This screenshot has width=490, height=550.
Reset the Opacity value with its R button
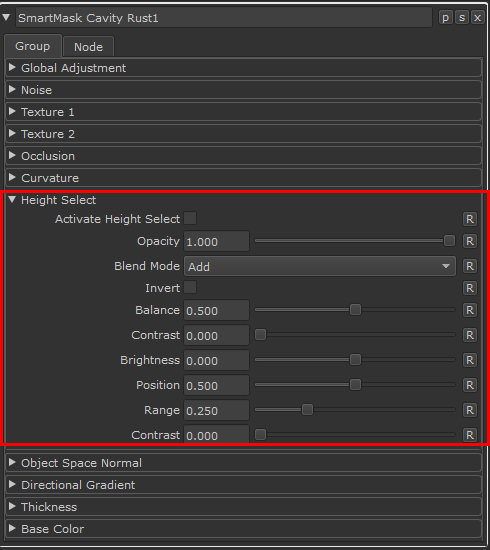click(470, 241)
